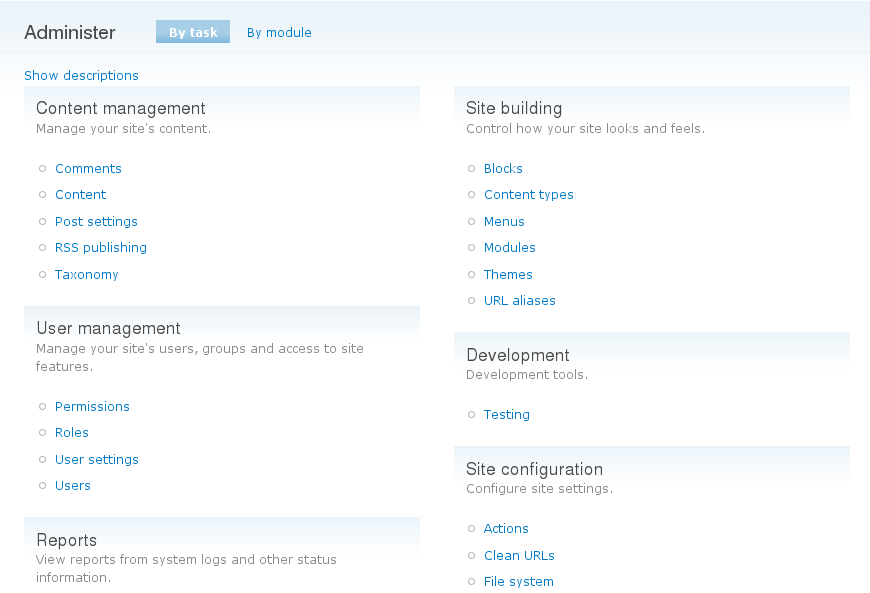Open the Testing development tool

pyautogui.click(x=506, y=414)
